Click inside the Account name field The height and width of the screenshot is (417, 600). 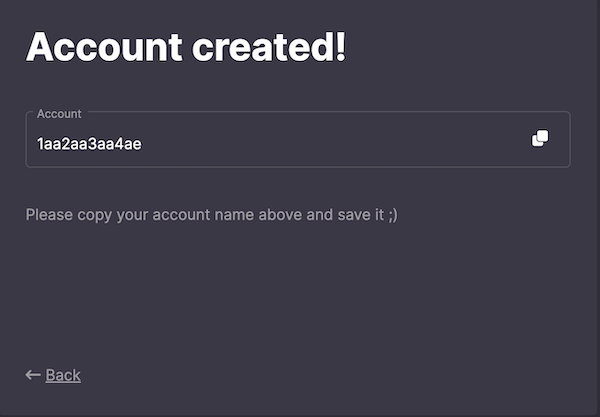coord(298,140)
